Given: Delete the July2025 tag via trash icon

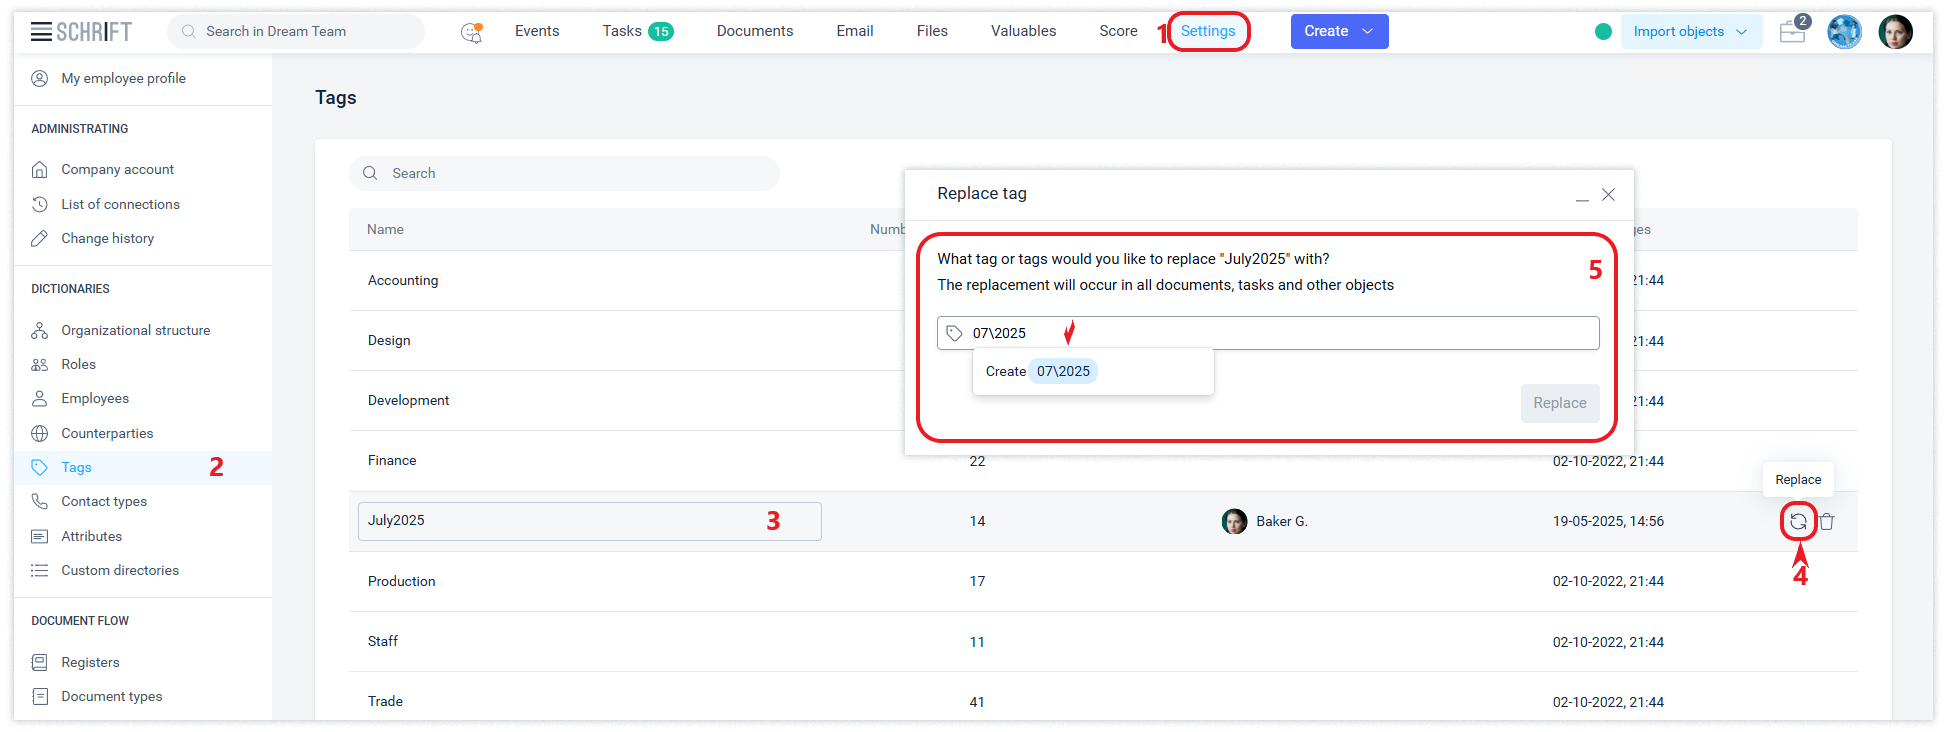Looking at the screenshot, I should click(x=1827, y=521).
